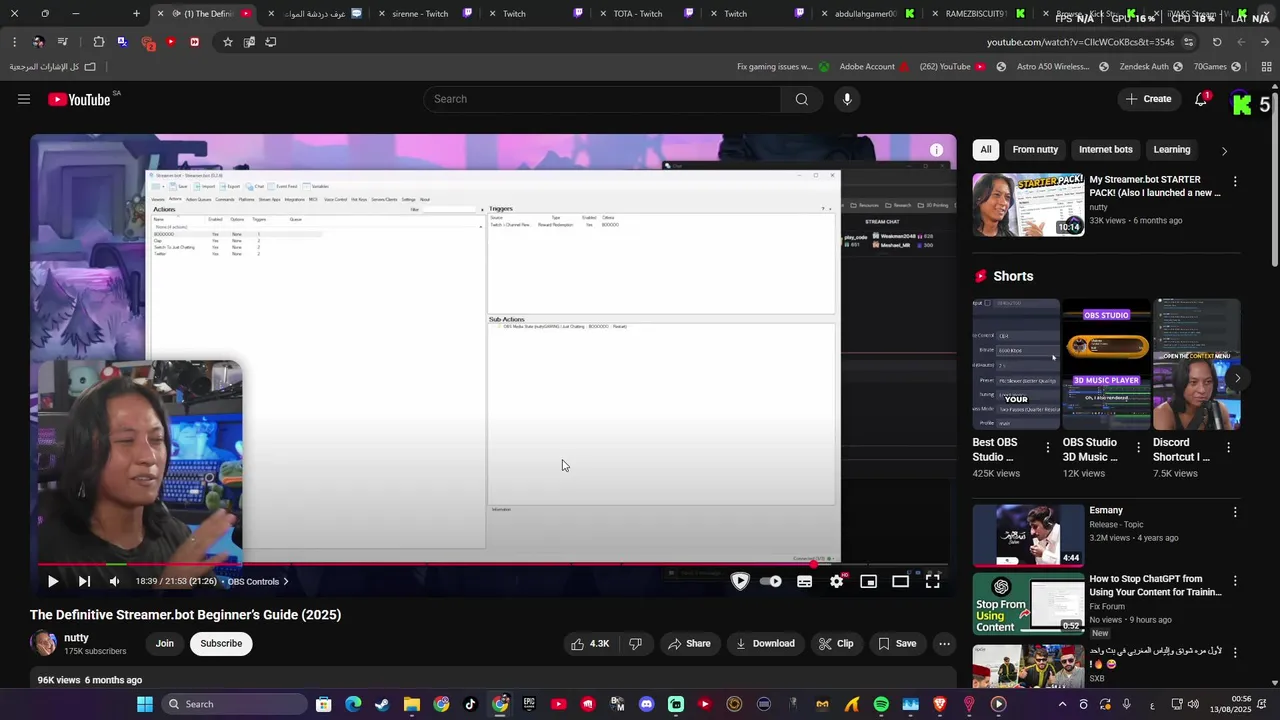
Task: Subscribe to the nutty channel
Action: pos(221,643)
